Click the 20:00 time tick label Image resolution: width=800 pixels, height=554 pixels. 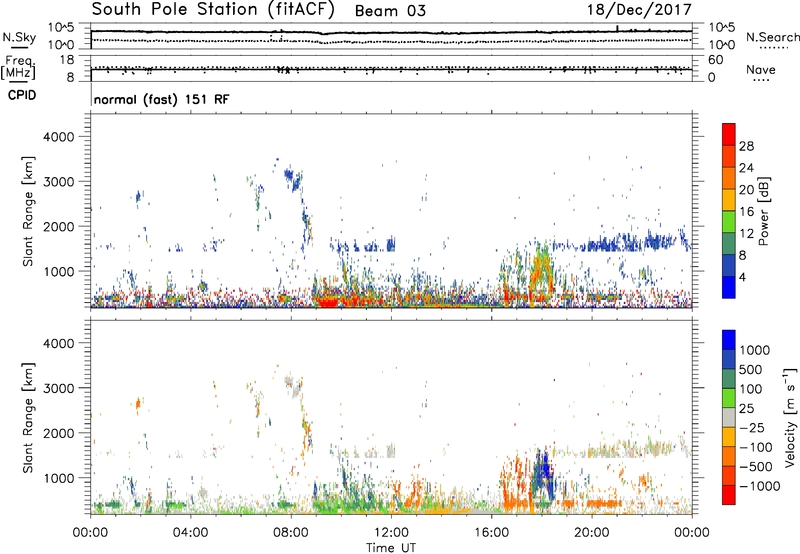591,532
